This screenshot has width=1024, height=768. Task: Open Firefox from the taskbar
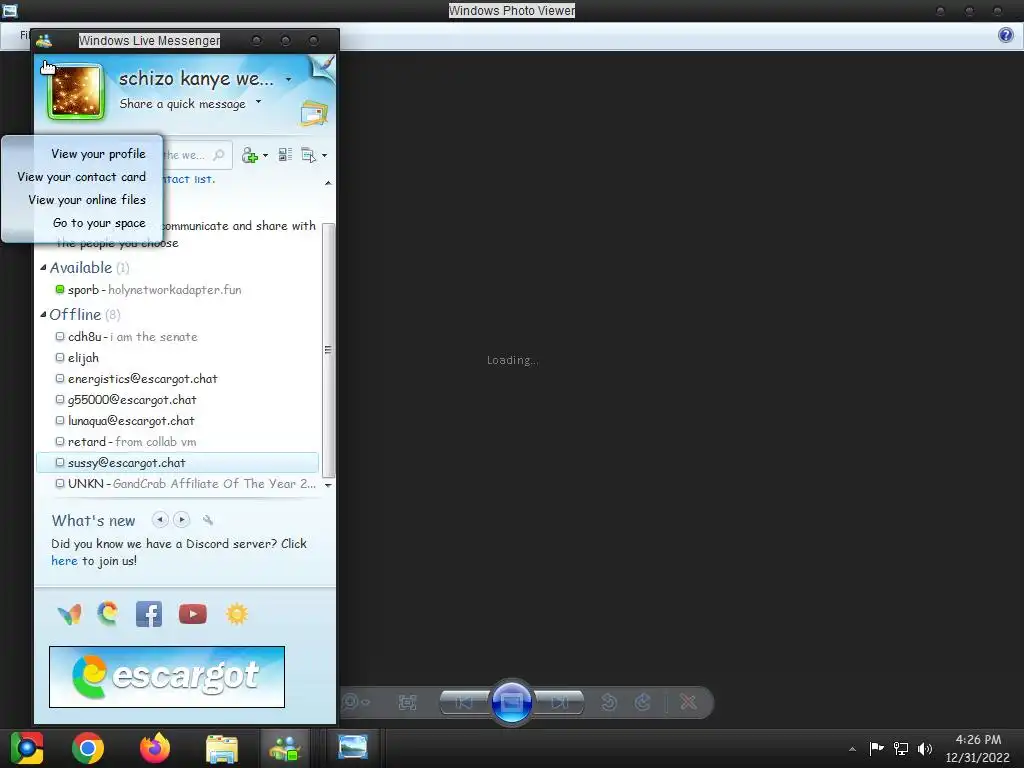tap(155, 748)
